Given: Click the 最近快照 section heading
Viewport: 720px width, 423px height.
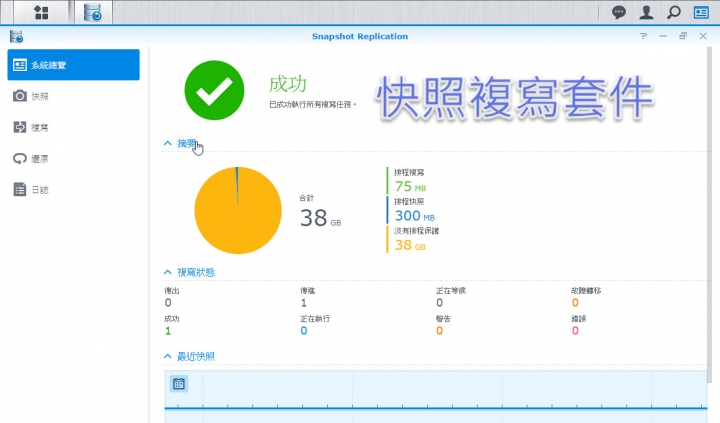Looking at the screenshot, I should (196, 356).
